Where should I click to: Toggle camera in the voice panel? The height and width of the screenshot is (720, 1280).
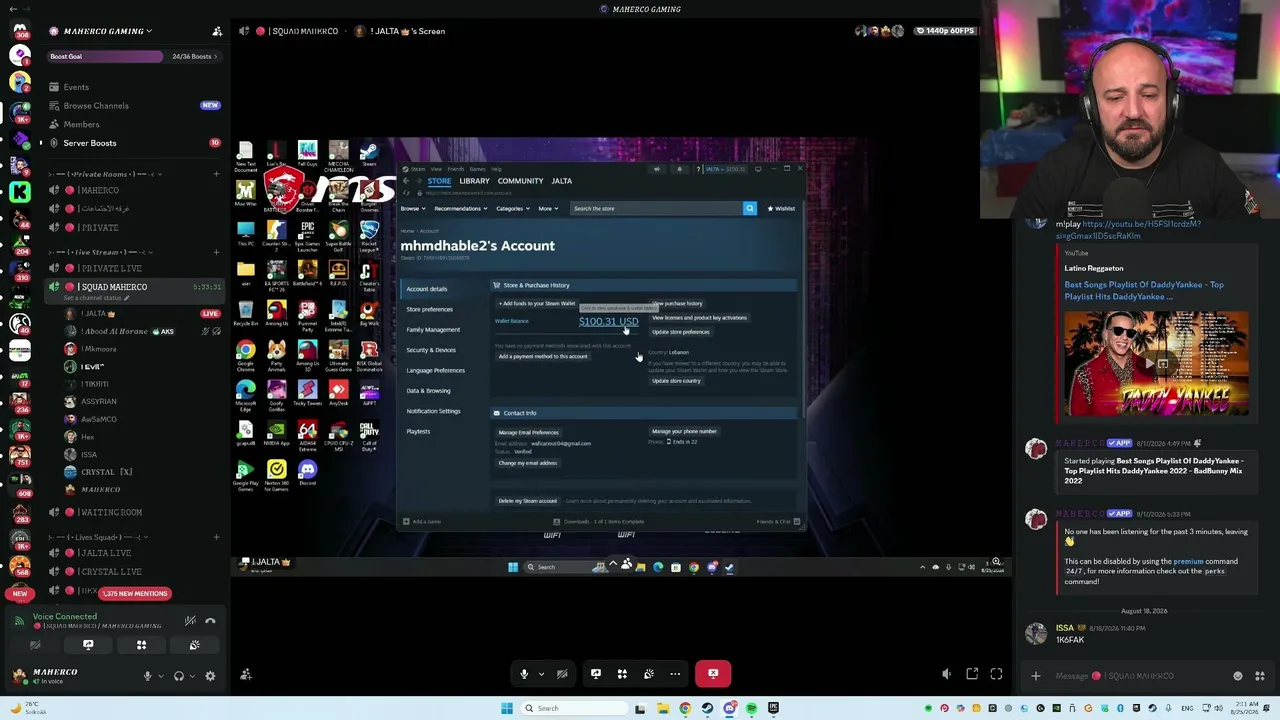tap(35, 645)
